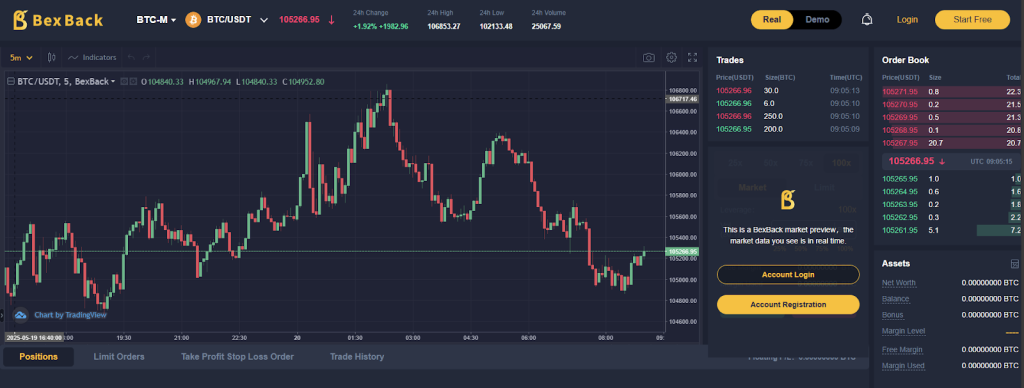The image size is (1024, 388).
Task: Collapse the BTC/USDT chart legend box
Action: 10,82
